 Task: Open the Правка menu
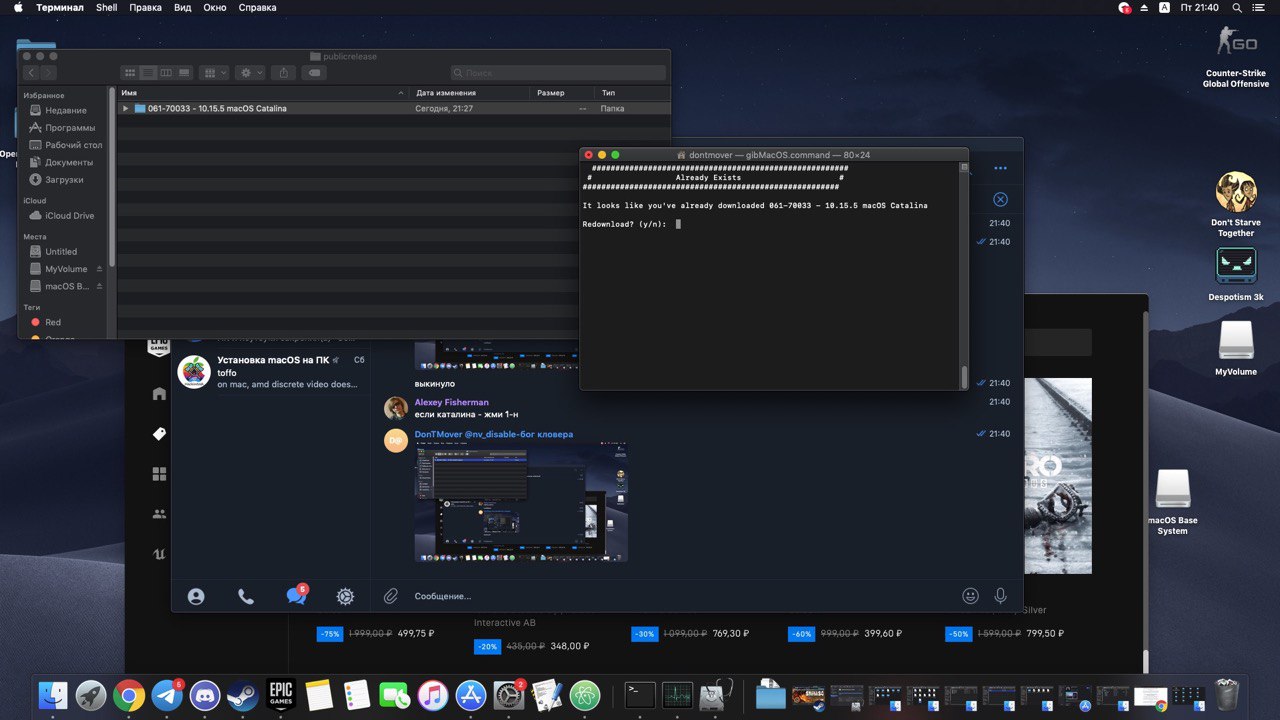coord(146,7)
